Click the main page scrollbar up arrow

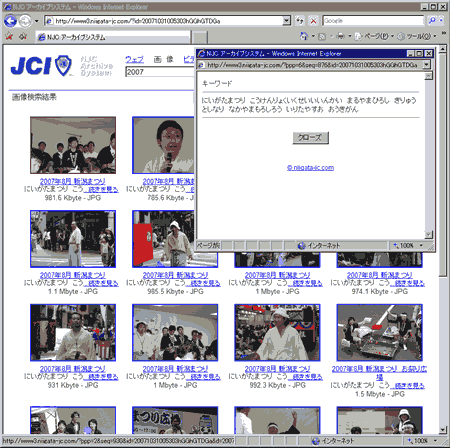(x=442, y=49)
